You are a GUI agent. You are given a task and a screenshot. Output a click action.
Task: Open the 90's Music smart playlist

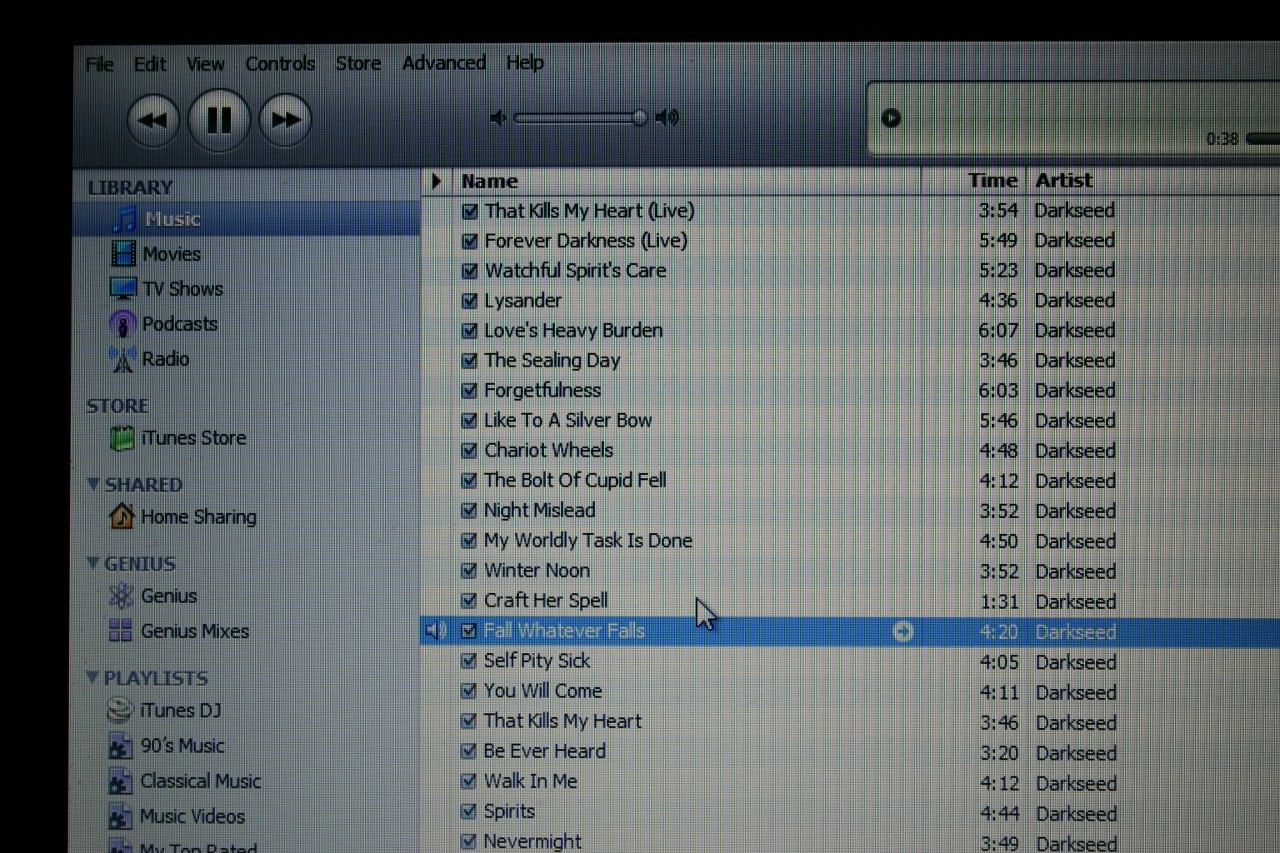(166, 746)
